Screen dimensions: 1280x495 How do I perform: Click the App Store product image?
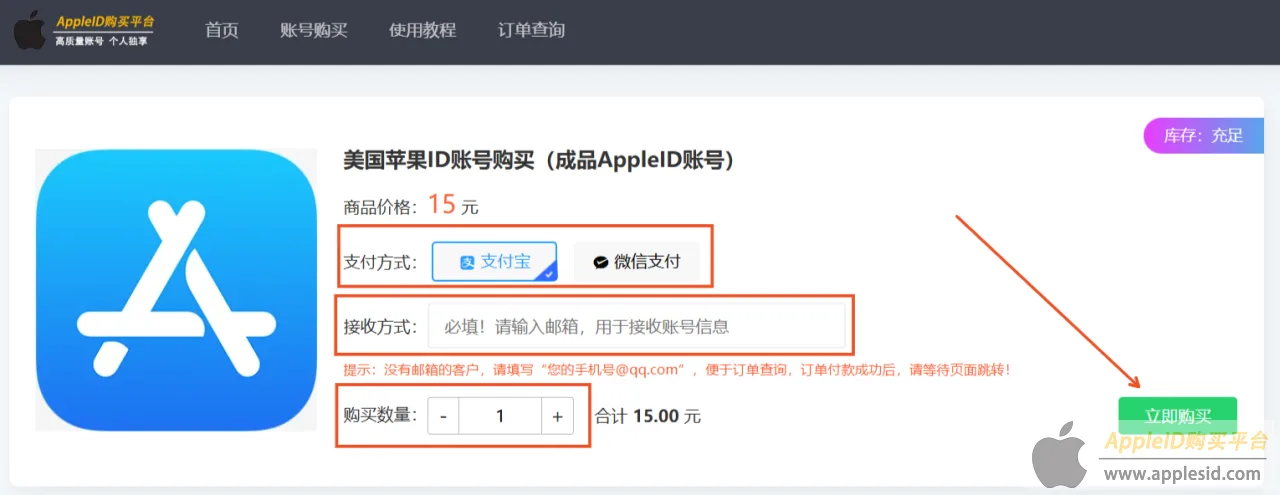coord(176,290)
